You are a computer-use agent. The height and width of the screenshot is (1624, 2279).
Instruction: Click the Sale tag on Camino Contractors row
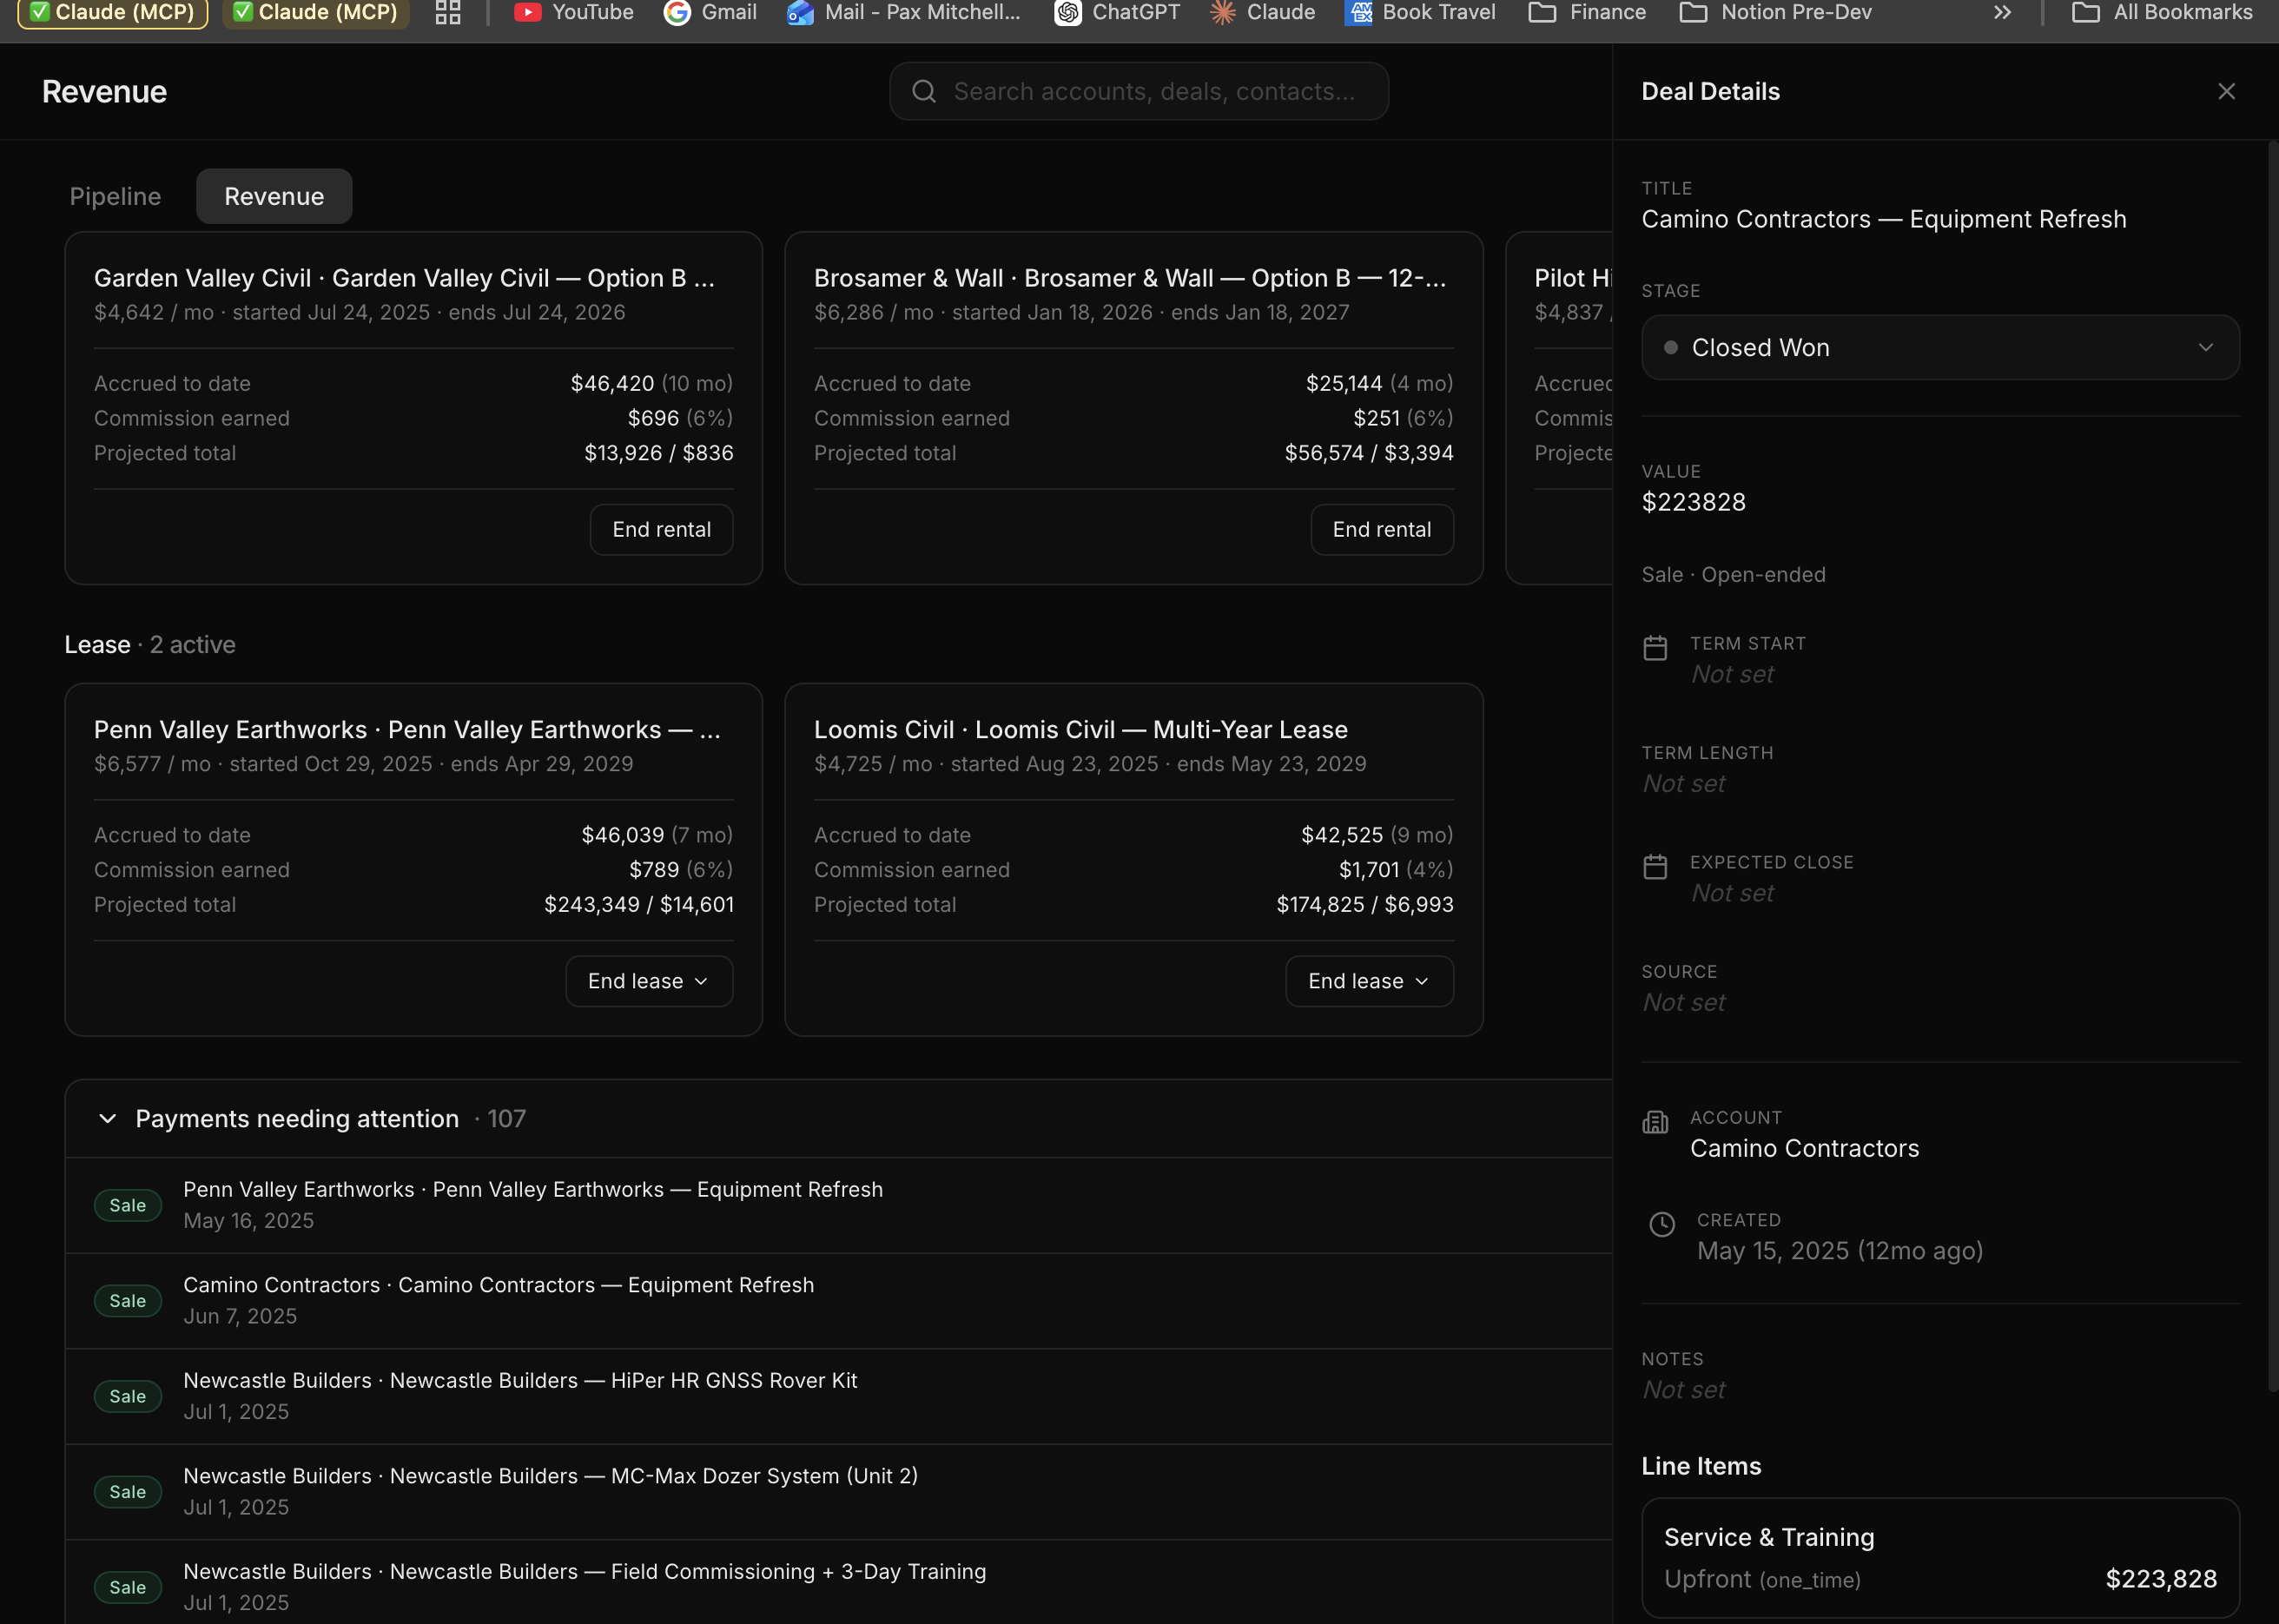127,1300
